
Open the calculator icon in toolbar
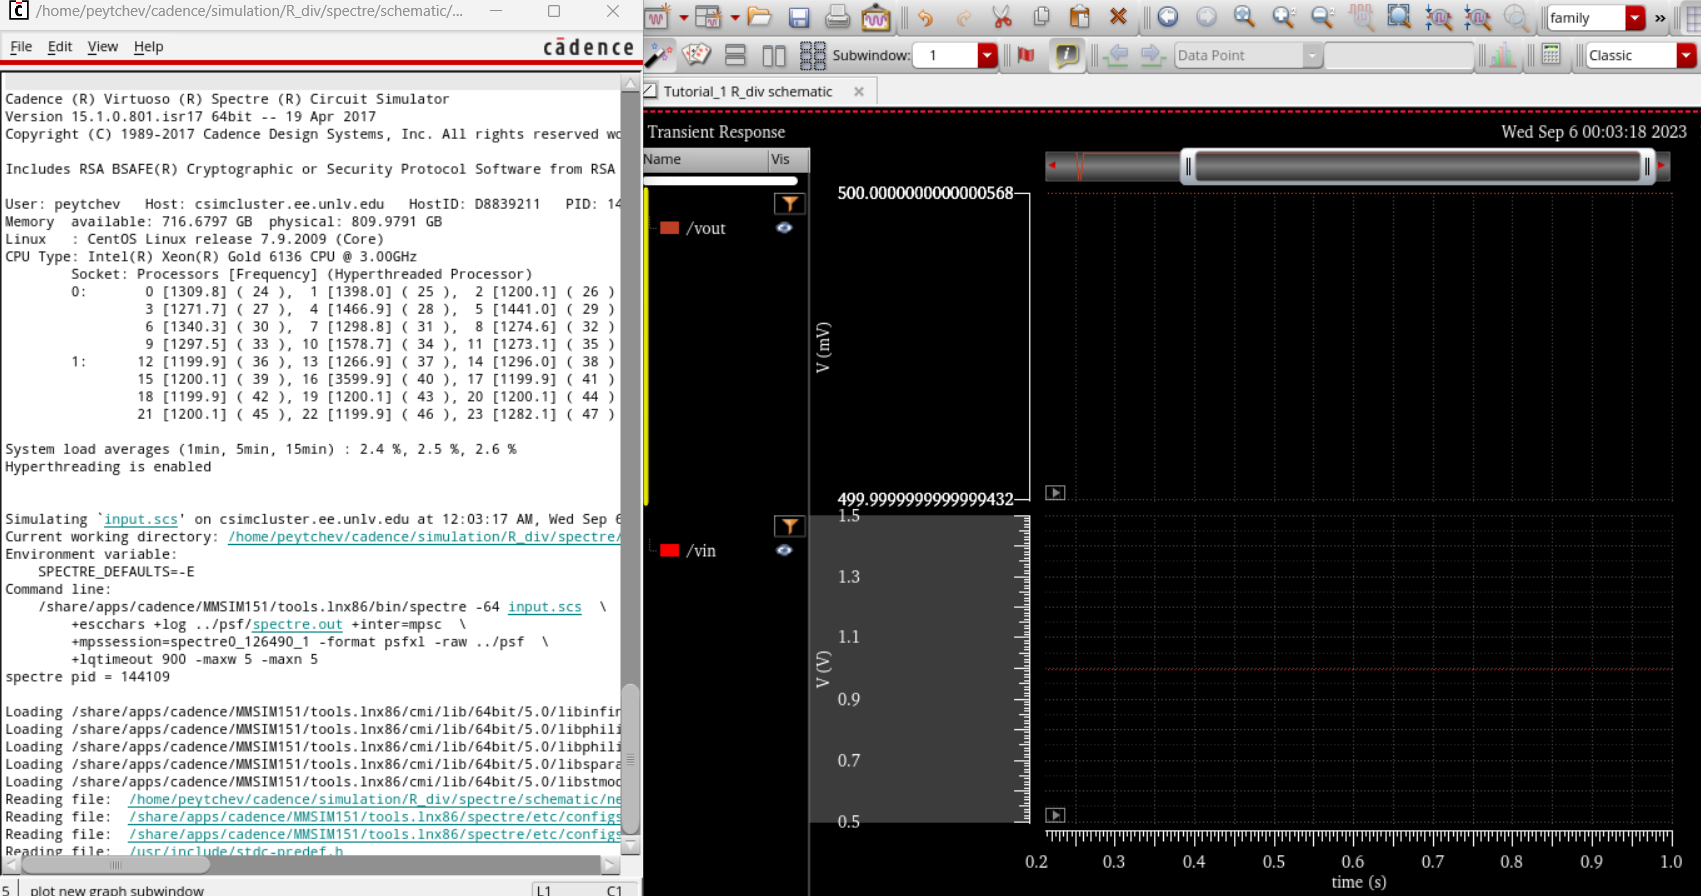pos(1551,55)
